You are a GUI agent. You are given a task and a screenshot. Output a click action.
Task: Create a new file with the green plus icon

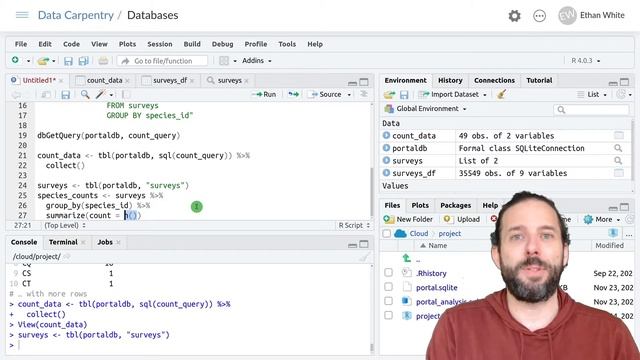[x=16, y=60]
